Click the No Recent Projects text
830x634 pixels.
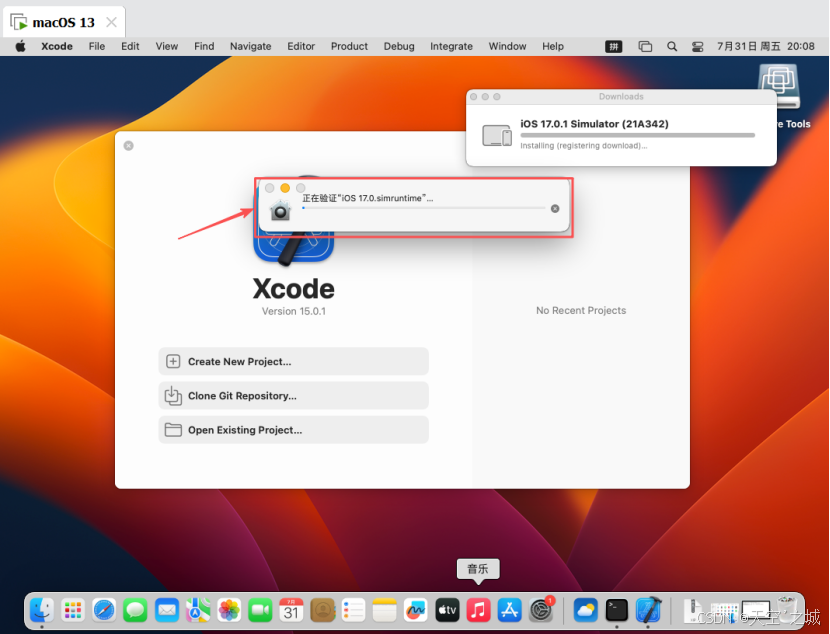pos(581,311)
